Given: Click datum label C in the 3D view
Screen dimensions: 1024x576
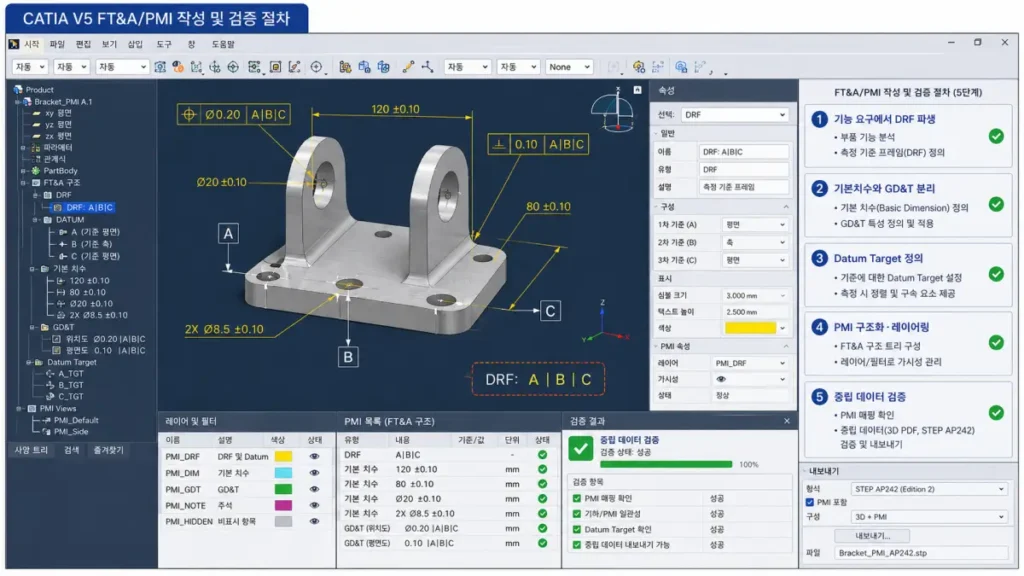Looking at the screenshot, I should click(551, 311).
